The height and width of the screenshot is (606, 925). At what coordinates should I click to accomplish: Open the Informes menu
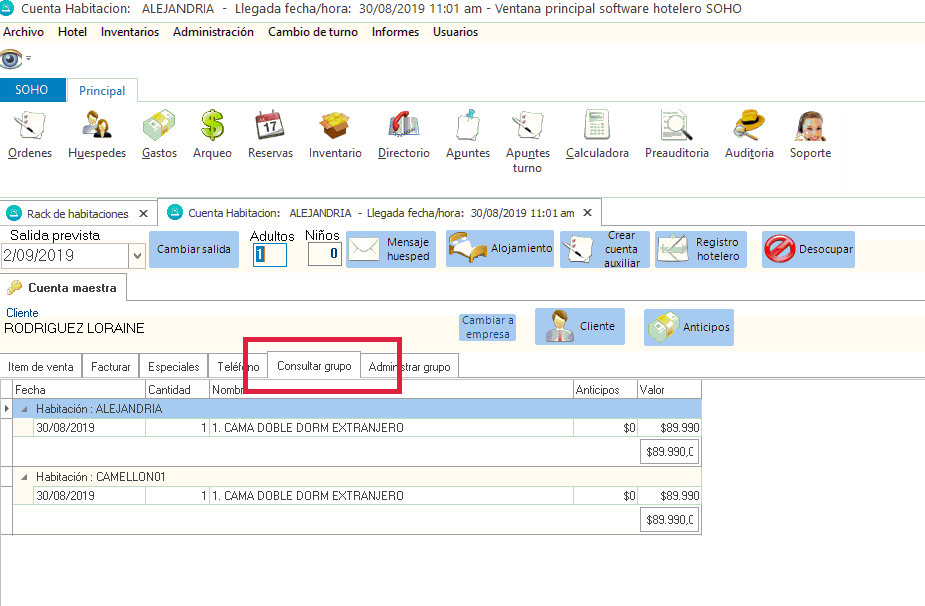pos(395,32)
